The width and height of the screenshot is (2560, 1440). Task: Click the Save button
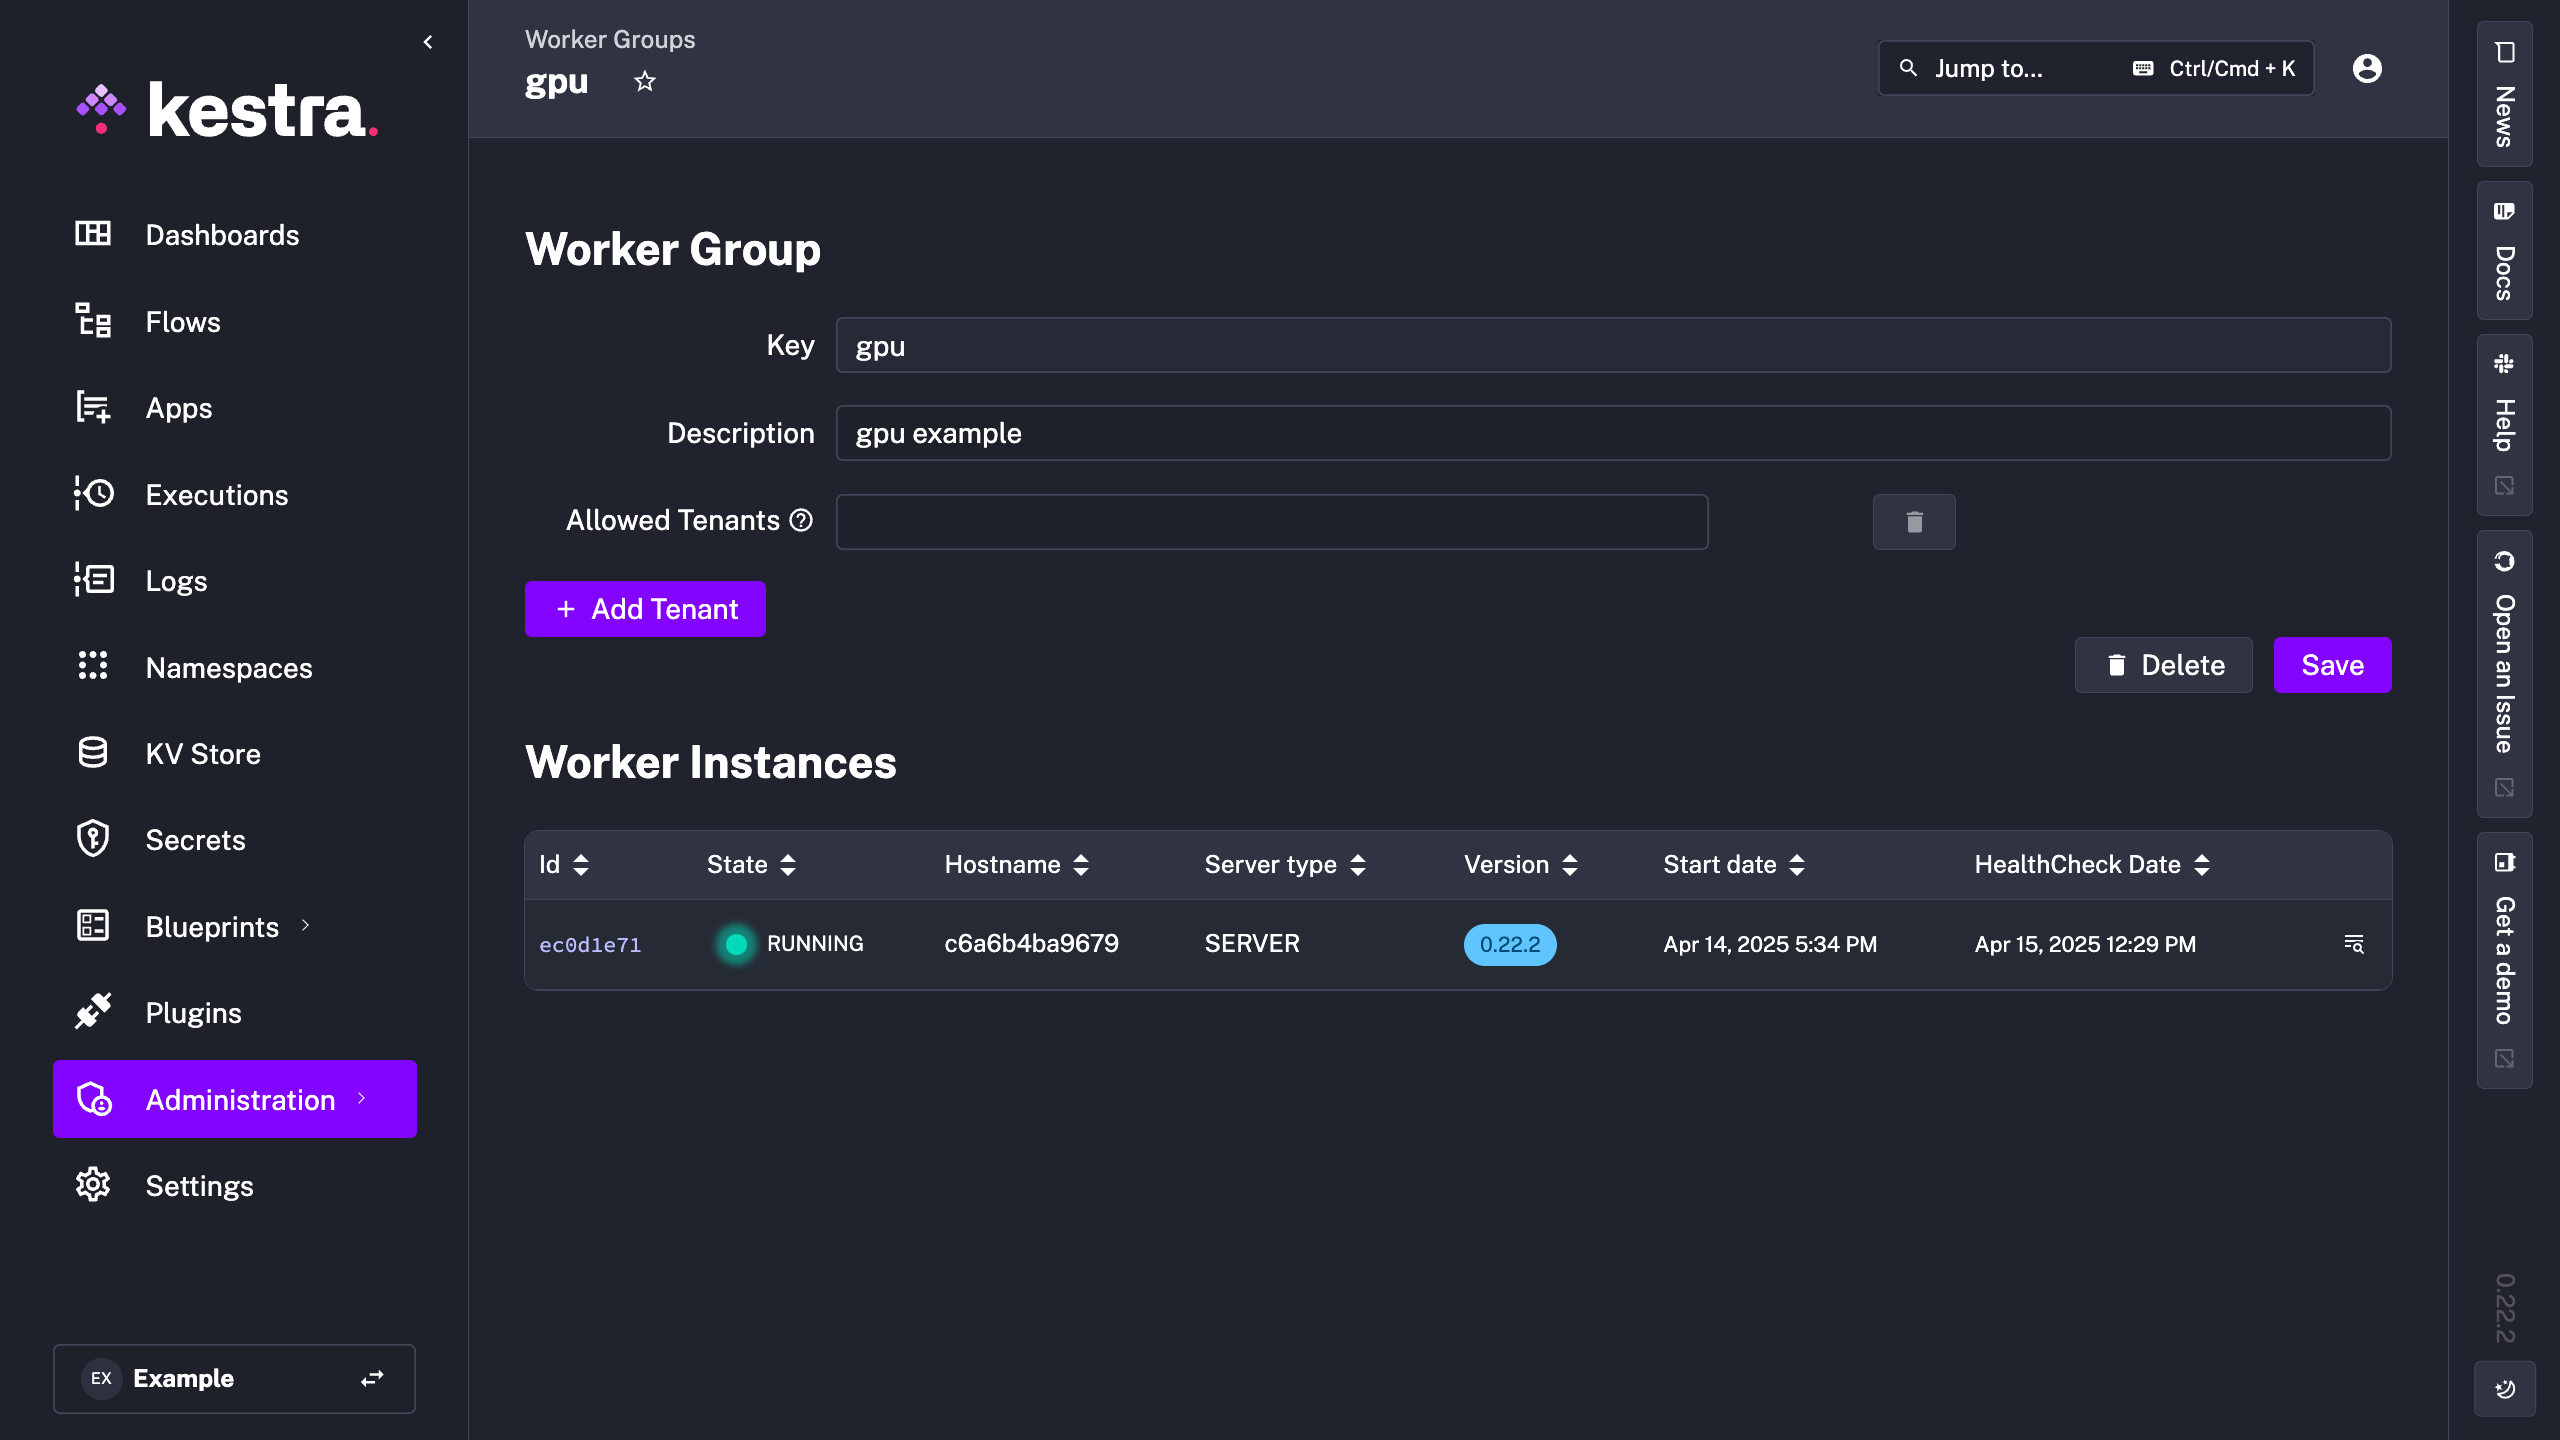pos(2331,664)
